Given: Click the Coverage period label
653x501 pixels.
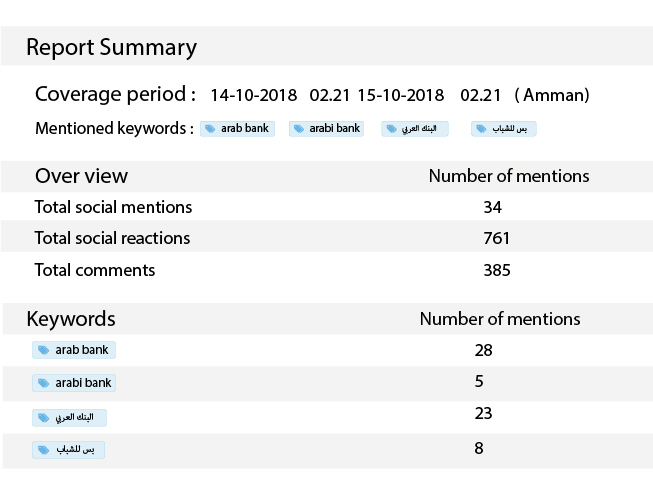Looking at the screenshot, I should click(115, 95).
